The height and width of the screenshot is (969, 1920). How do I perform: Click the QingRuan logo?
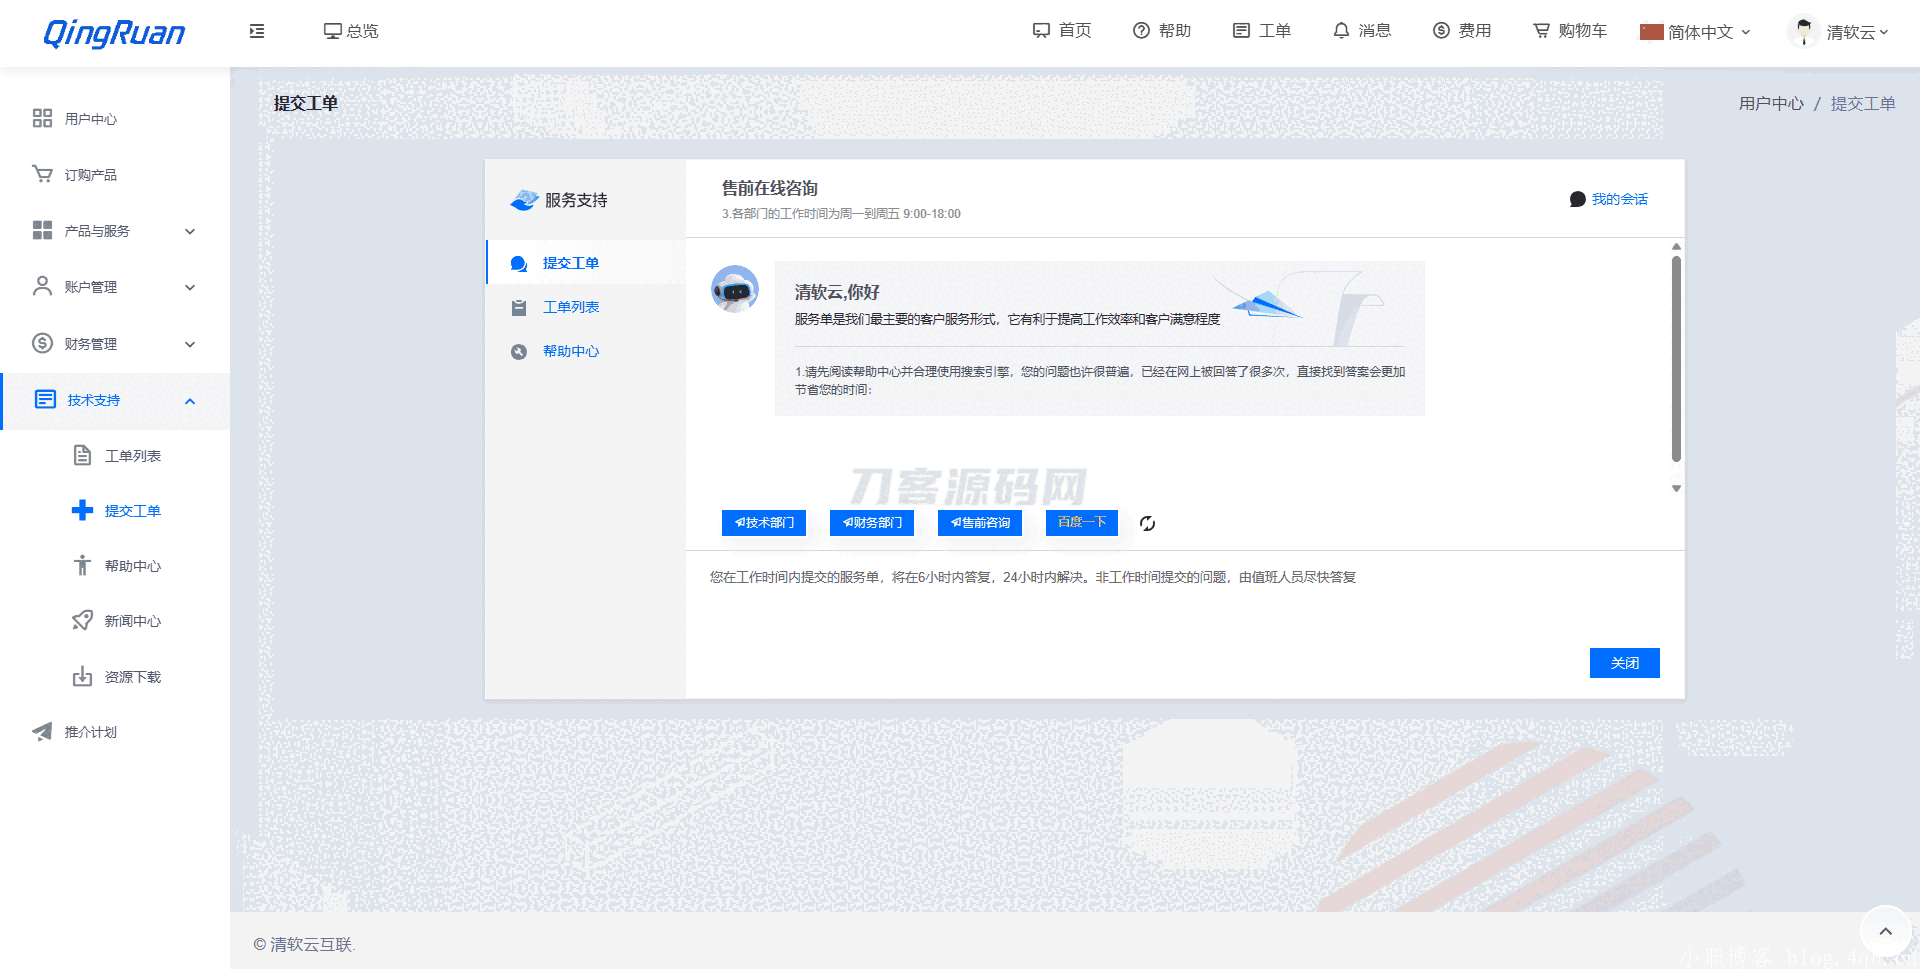click(114, 33)
